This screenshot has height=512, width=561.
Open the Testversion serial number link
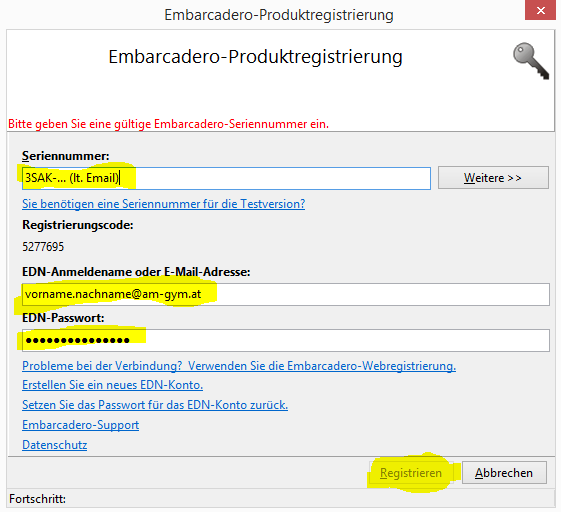[x=164, y=204]
